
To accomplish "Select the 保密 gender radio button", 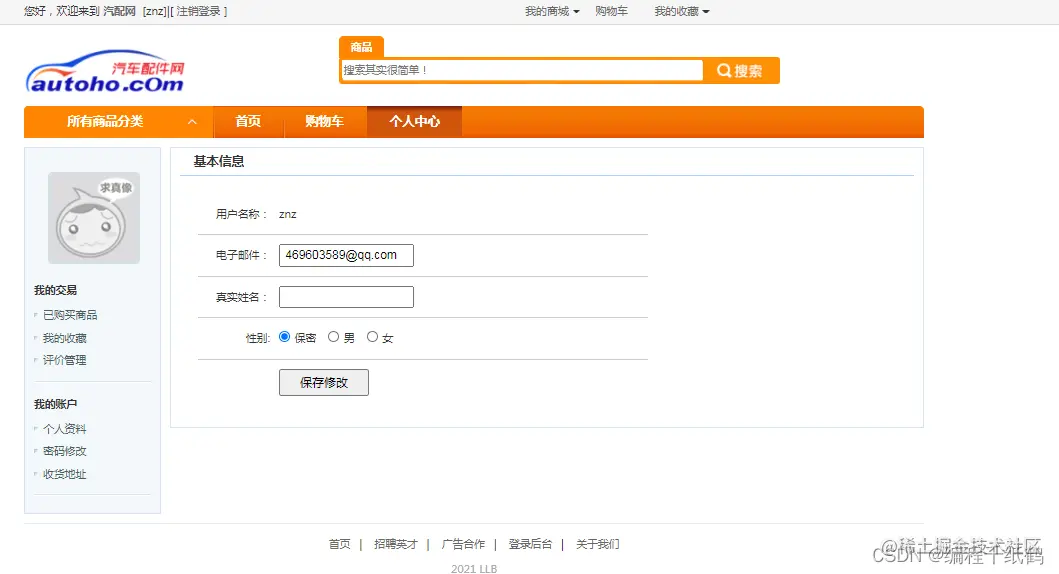I will pos(284,336).
